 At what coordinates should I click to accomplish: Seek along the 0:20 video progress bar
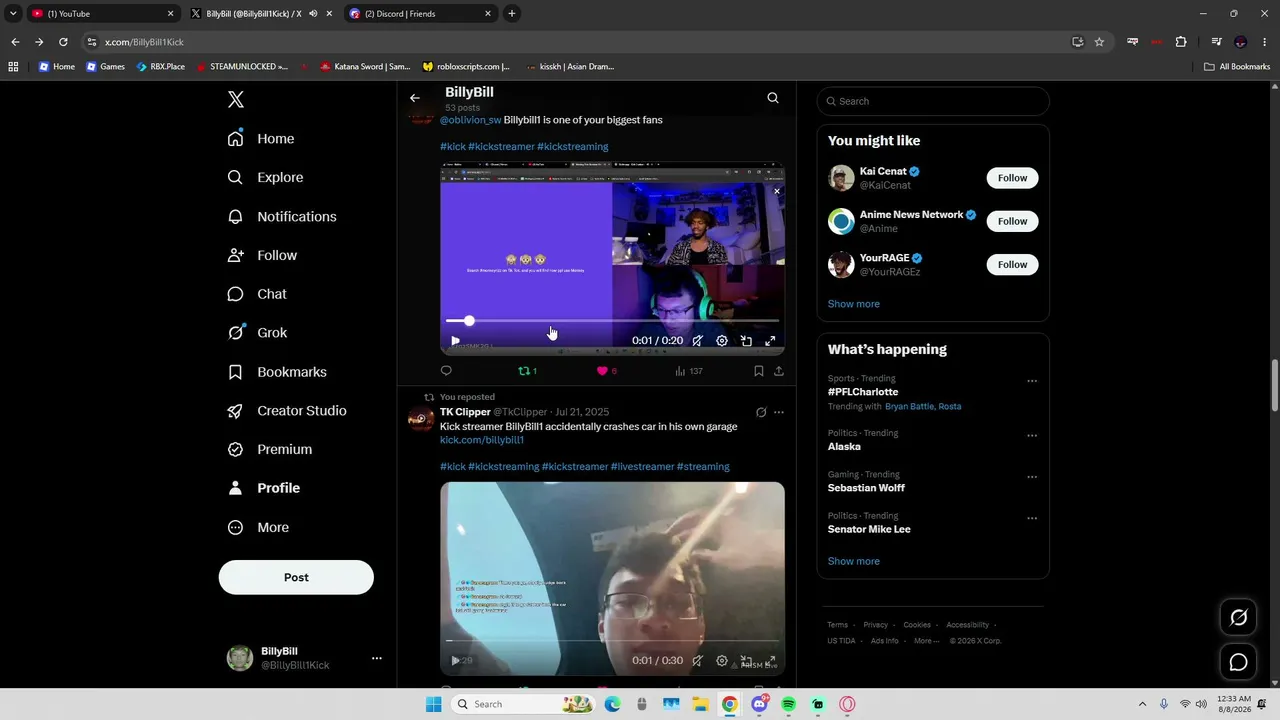tap(612, 321)
